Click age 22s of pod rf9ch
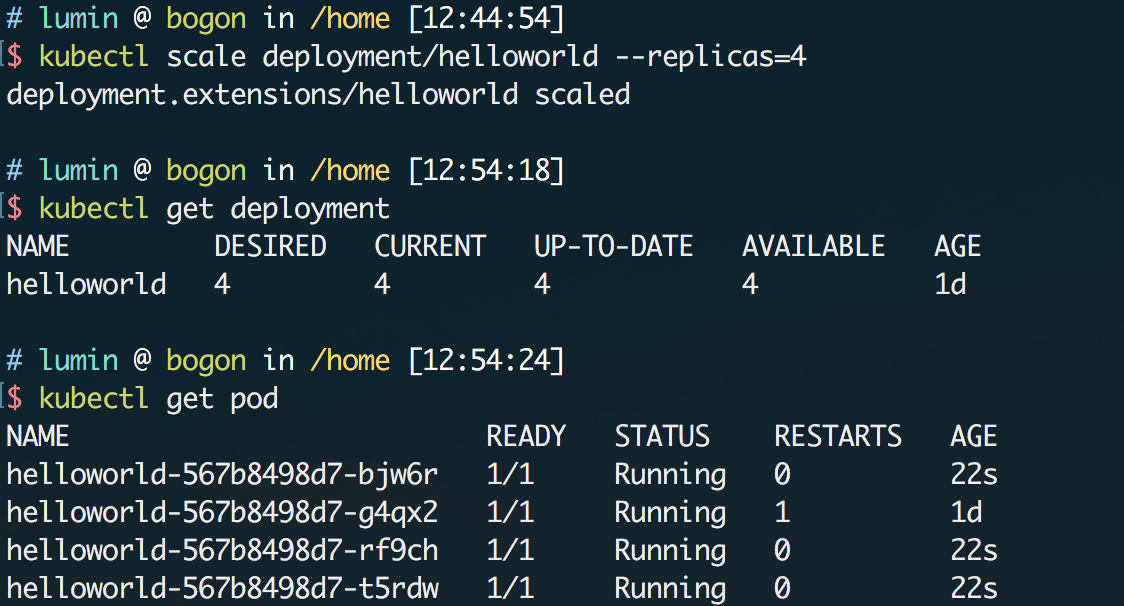1124x606 pixels. (974, 550)
